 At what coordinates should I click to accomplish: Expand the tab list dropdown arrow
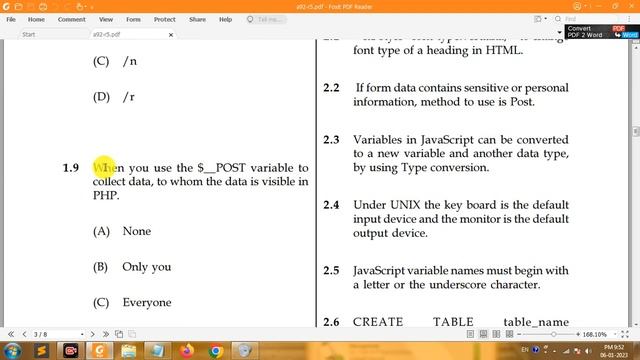[559, 33]
